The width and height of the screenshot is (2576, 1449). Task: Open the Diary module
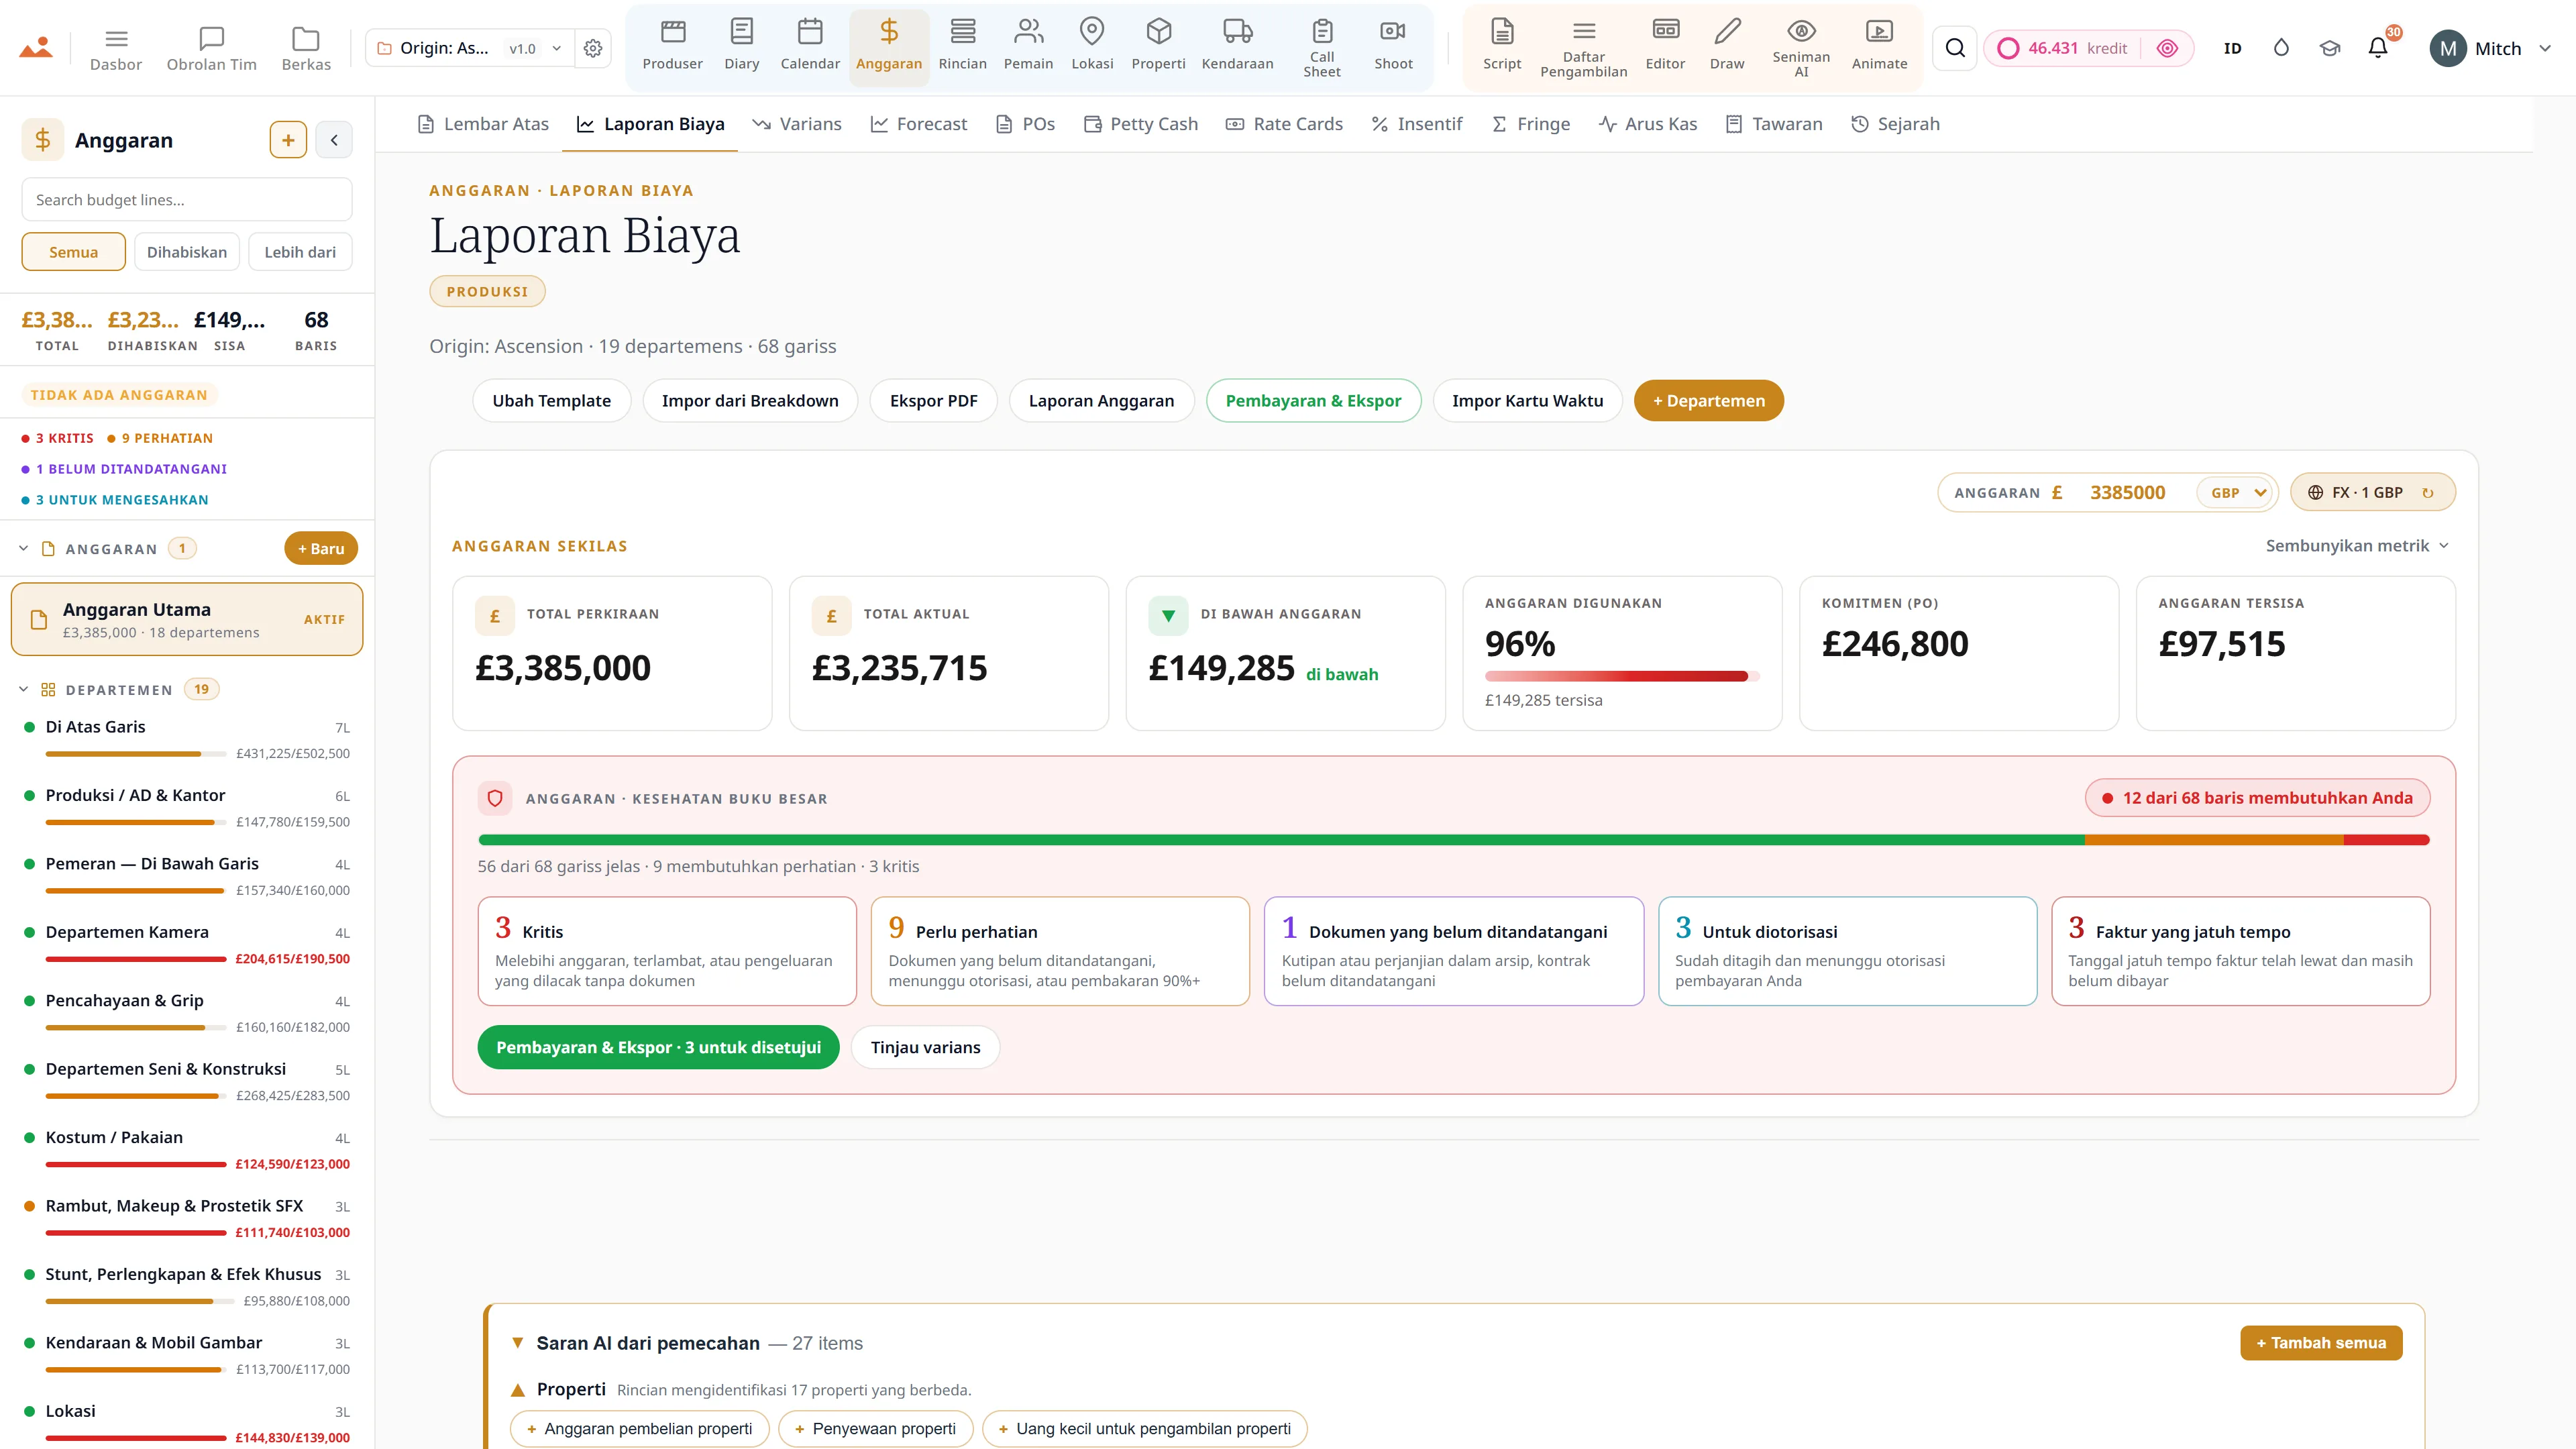point(742,46)
